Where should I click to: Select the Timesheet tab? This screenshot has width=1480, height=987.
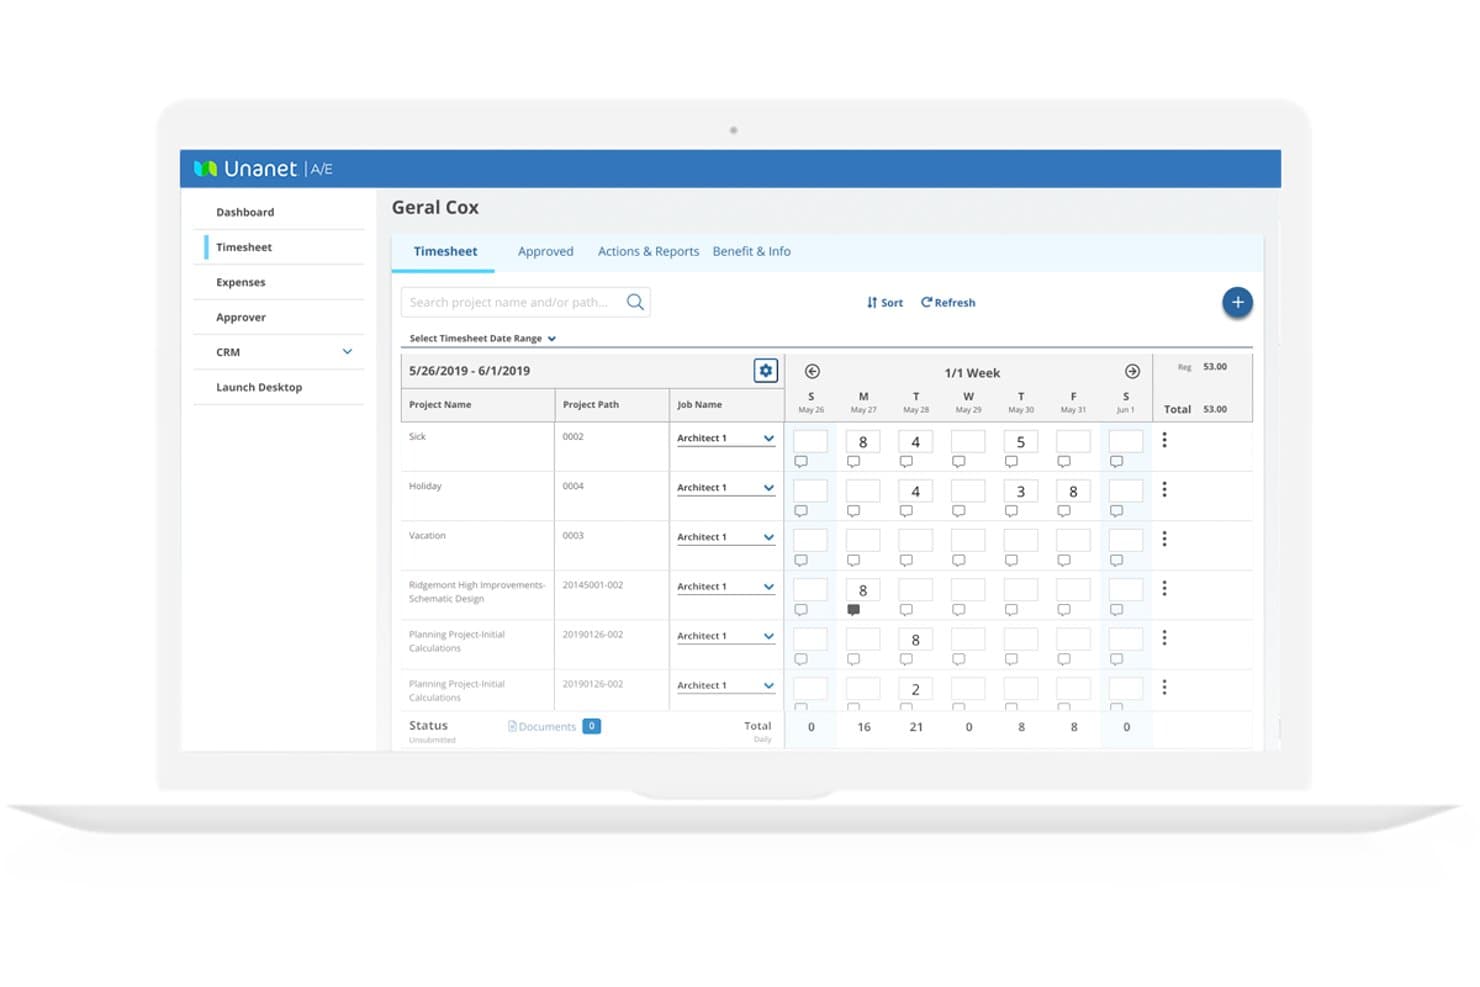pos(445,251)
